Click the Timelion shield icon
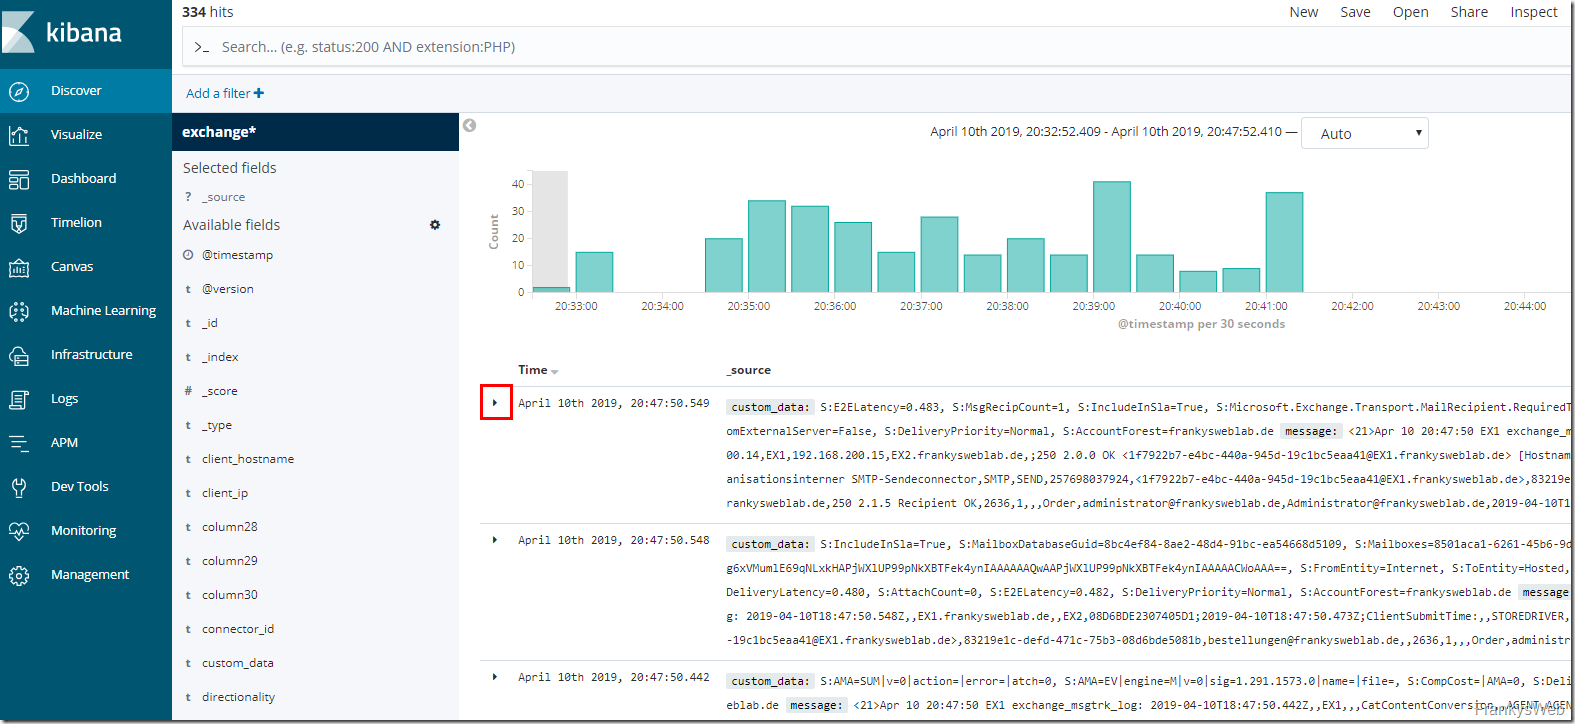Screen dimensions: 1575x724 click(x=19, y=223)
